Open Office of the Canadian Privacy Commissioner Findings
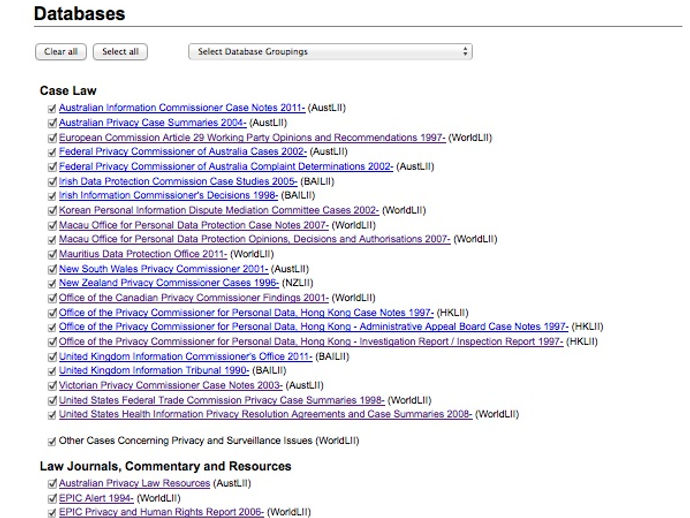Image resolution: width=690 pixels, height=518 pixels. [194, 298]
